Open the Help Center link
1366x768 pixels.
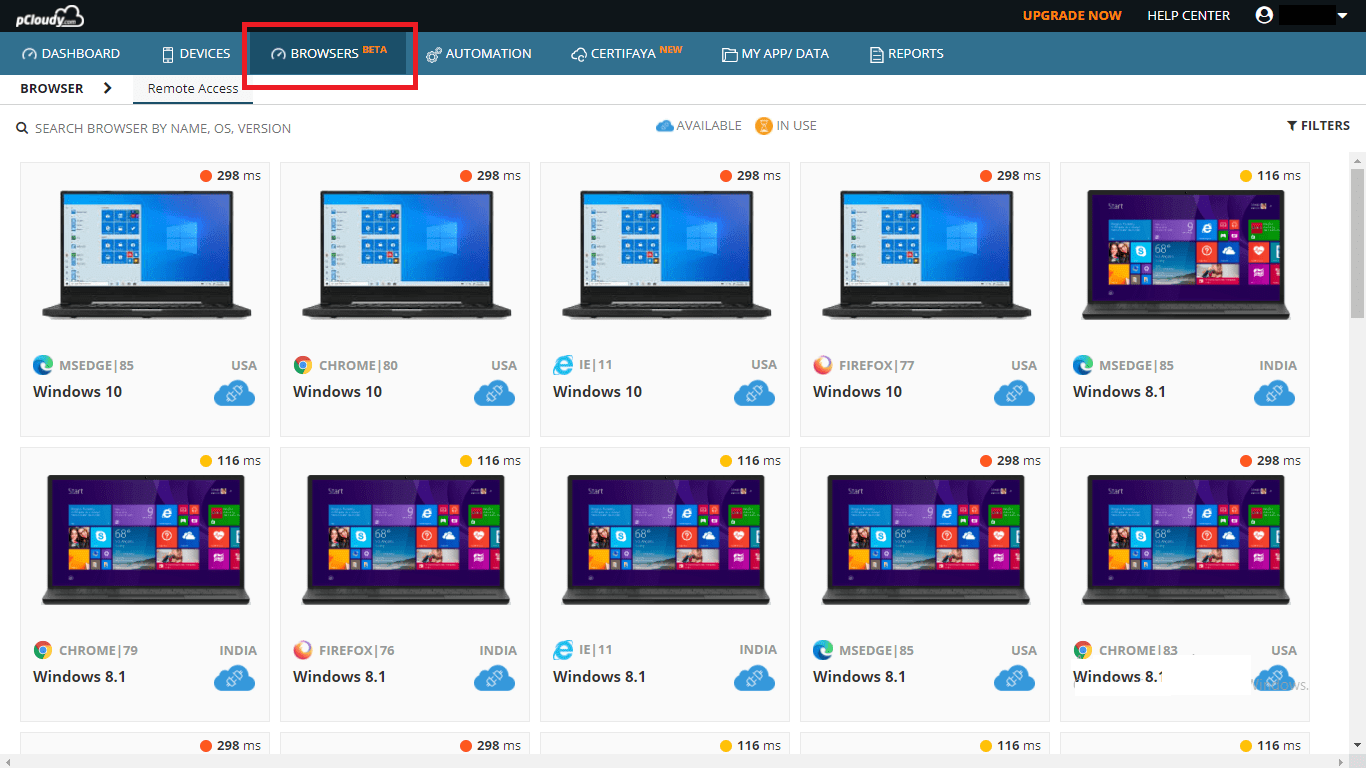point(1188,16)
